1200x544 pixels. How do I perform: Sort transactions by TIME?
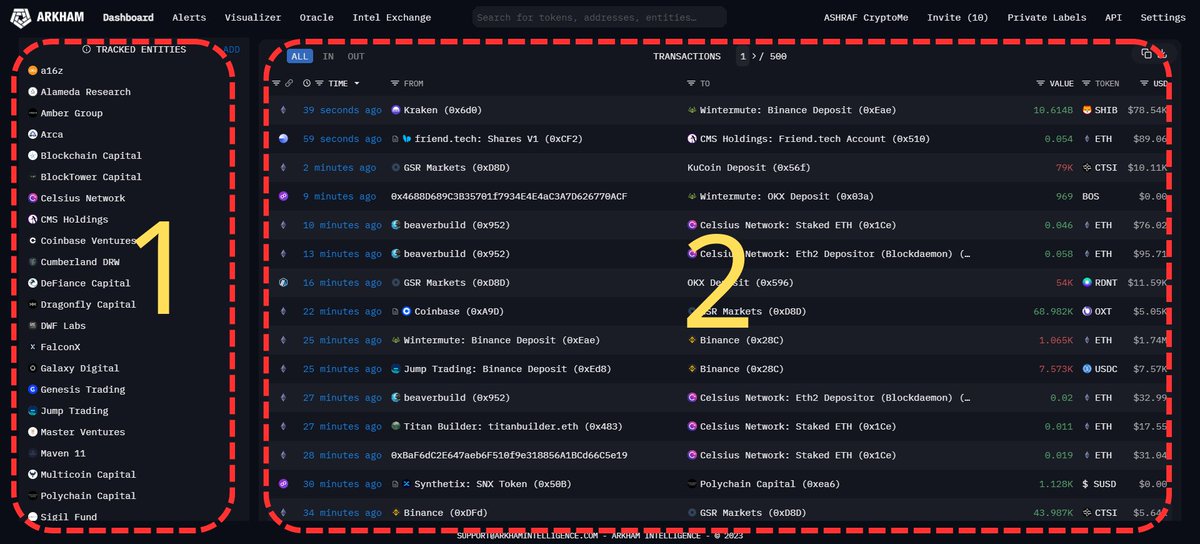click(337, 83)
